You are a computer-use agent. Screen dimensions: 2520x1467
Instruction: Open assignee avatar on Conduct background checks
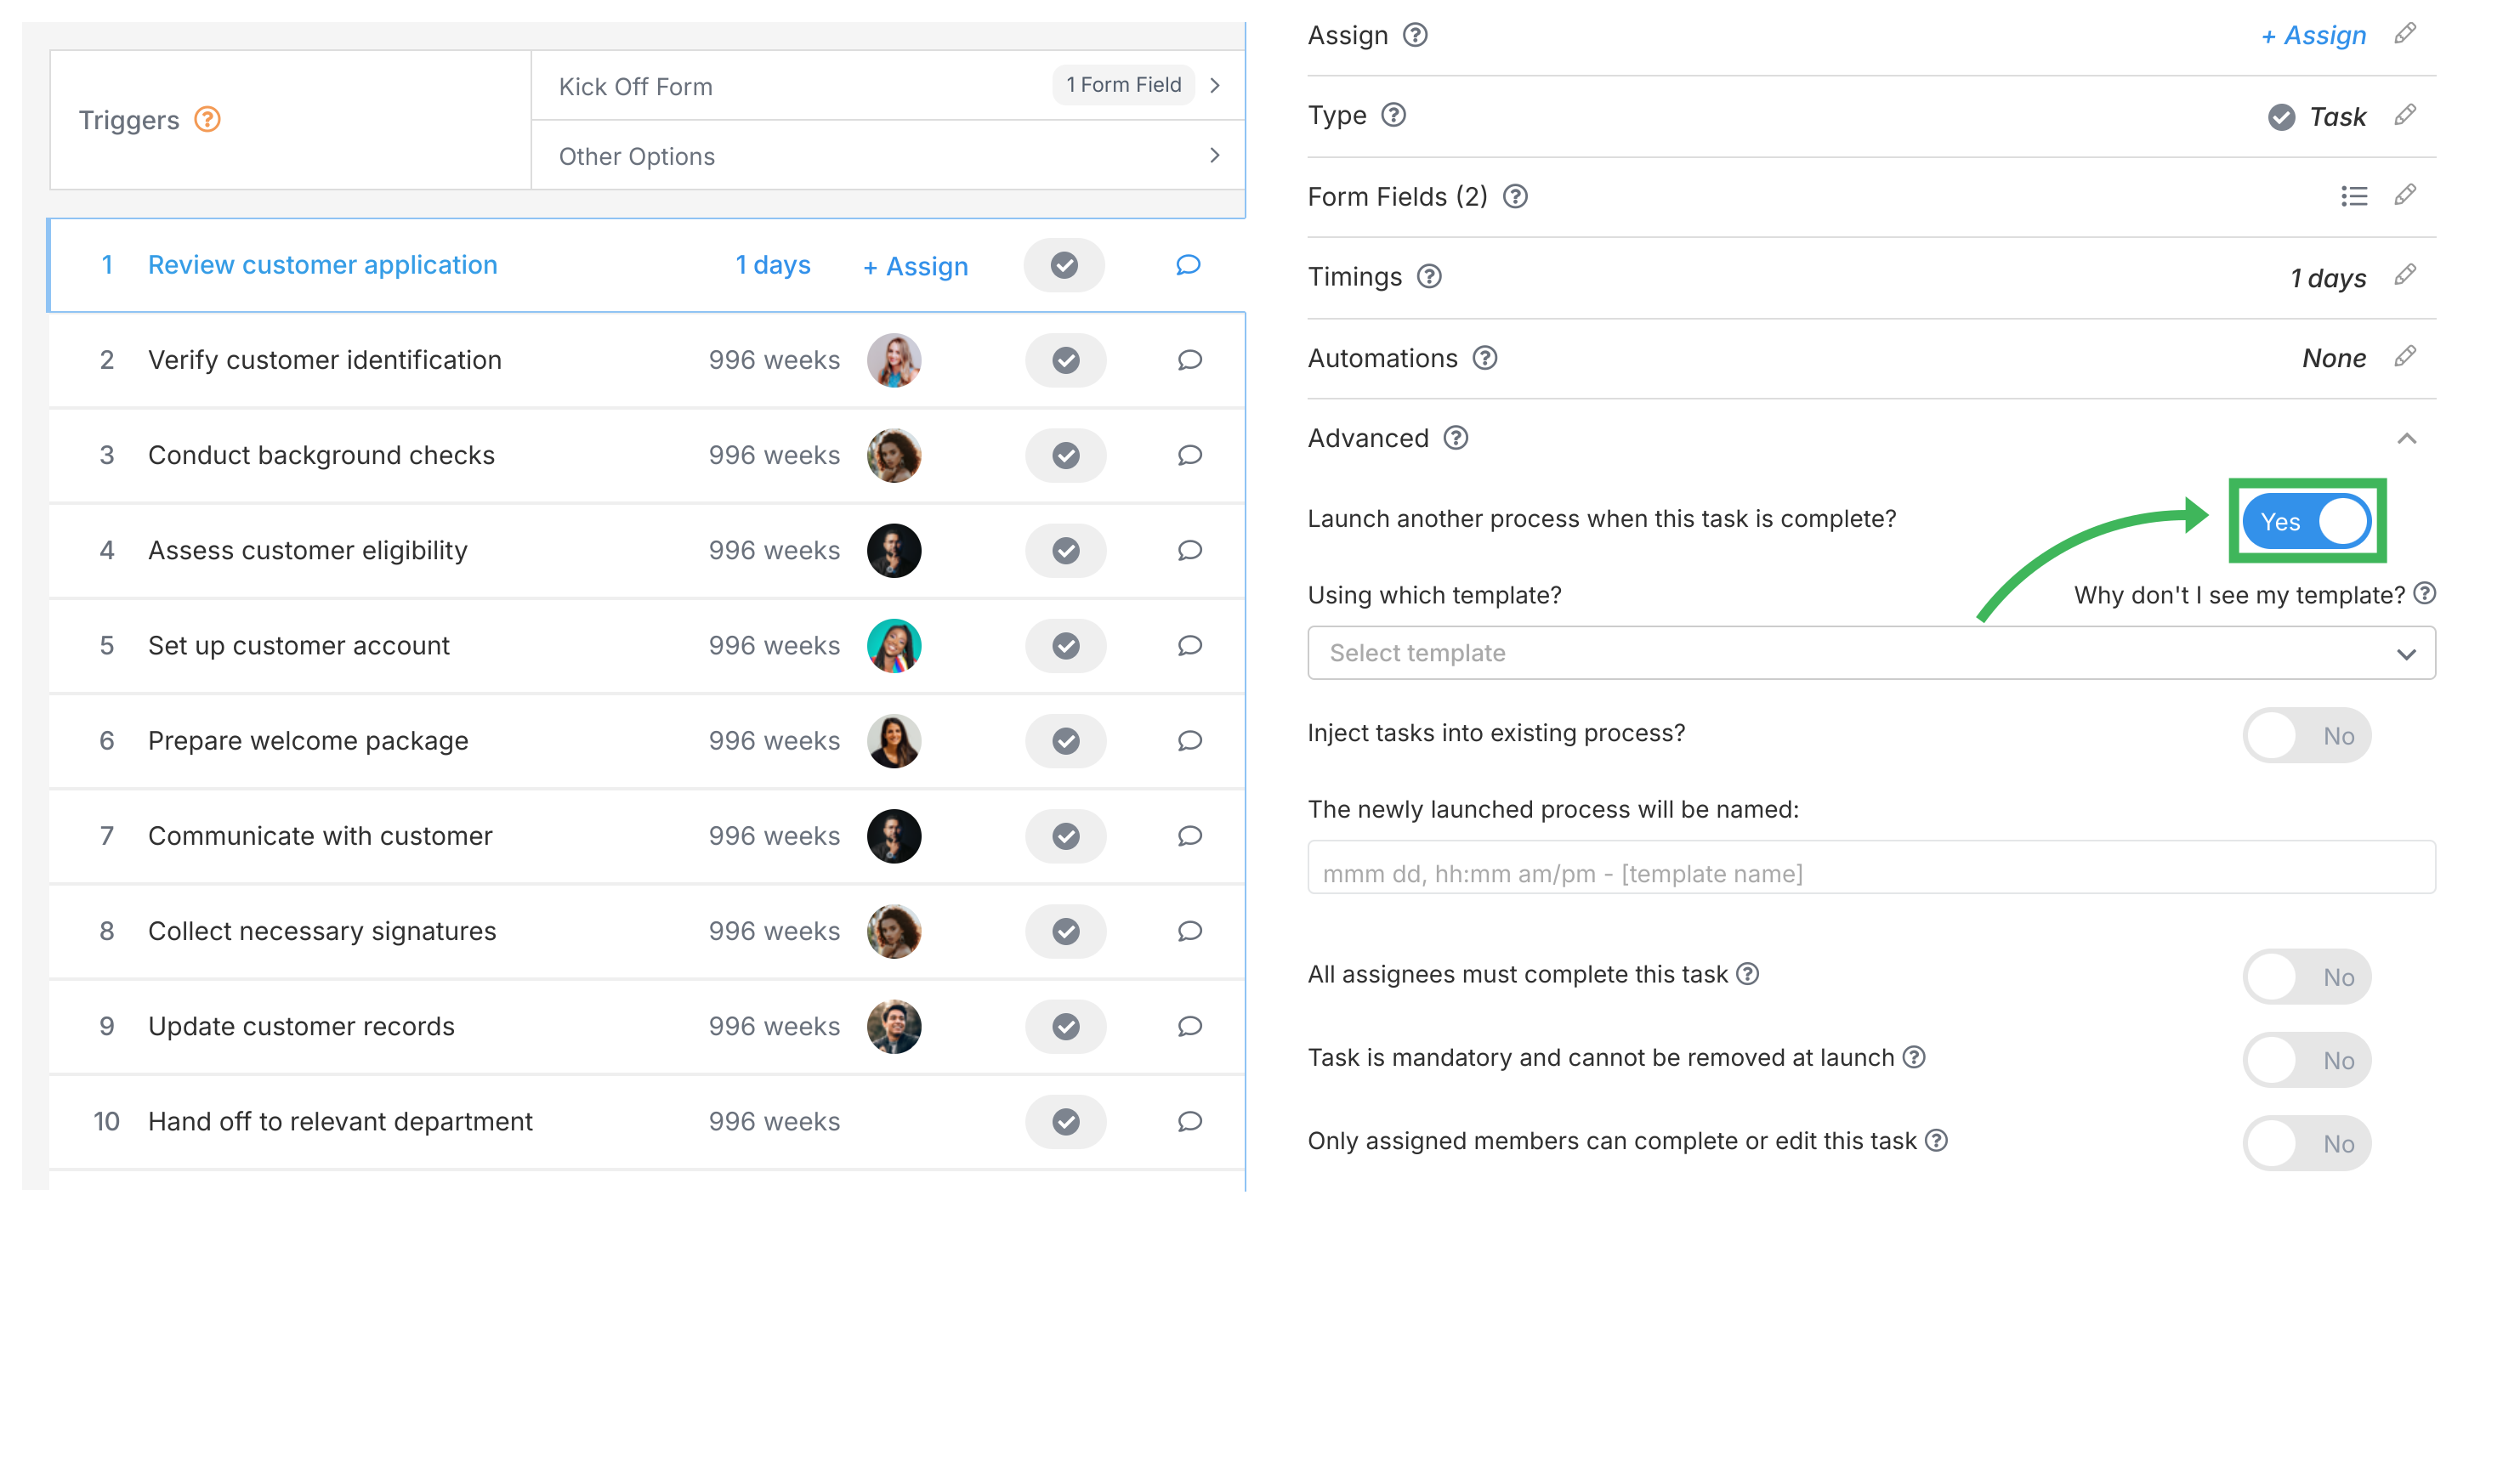click(894, 455)
